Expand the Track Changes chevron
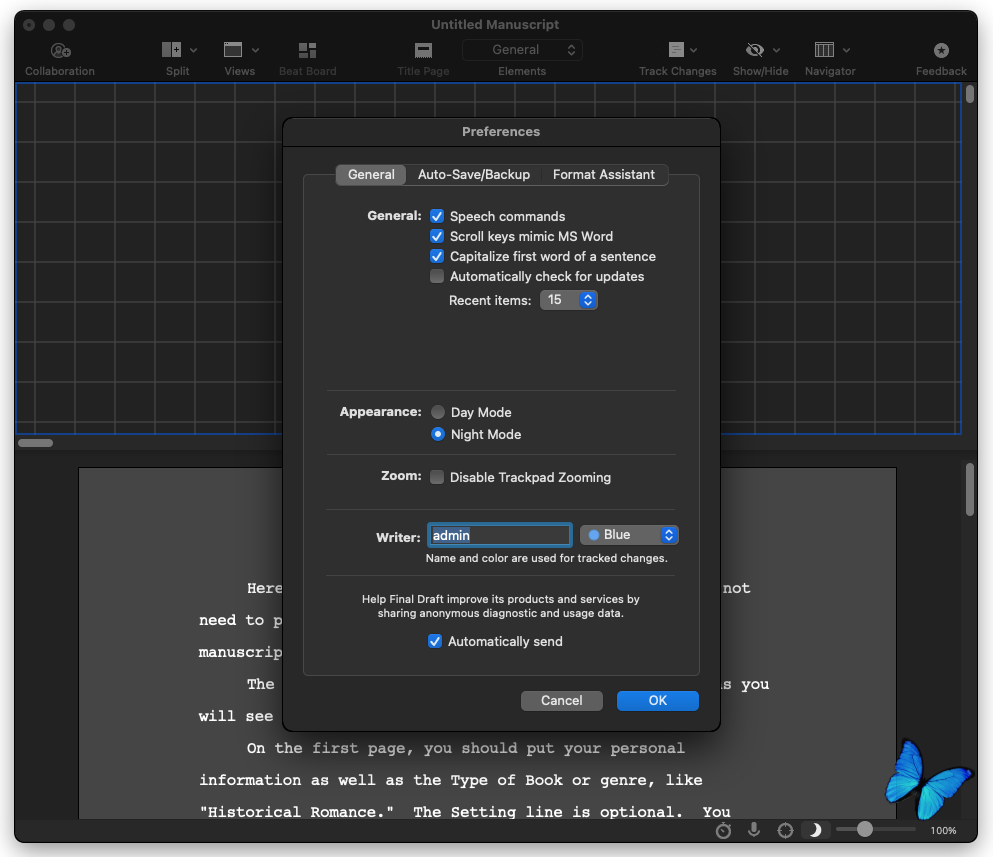The height and width of the screenshot is (857, 993). [x=693, y=50]
